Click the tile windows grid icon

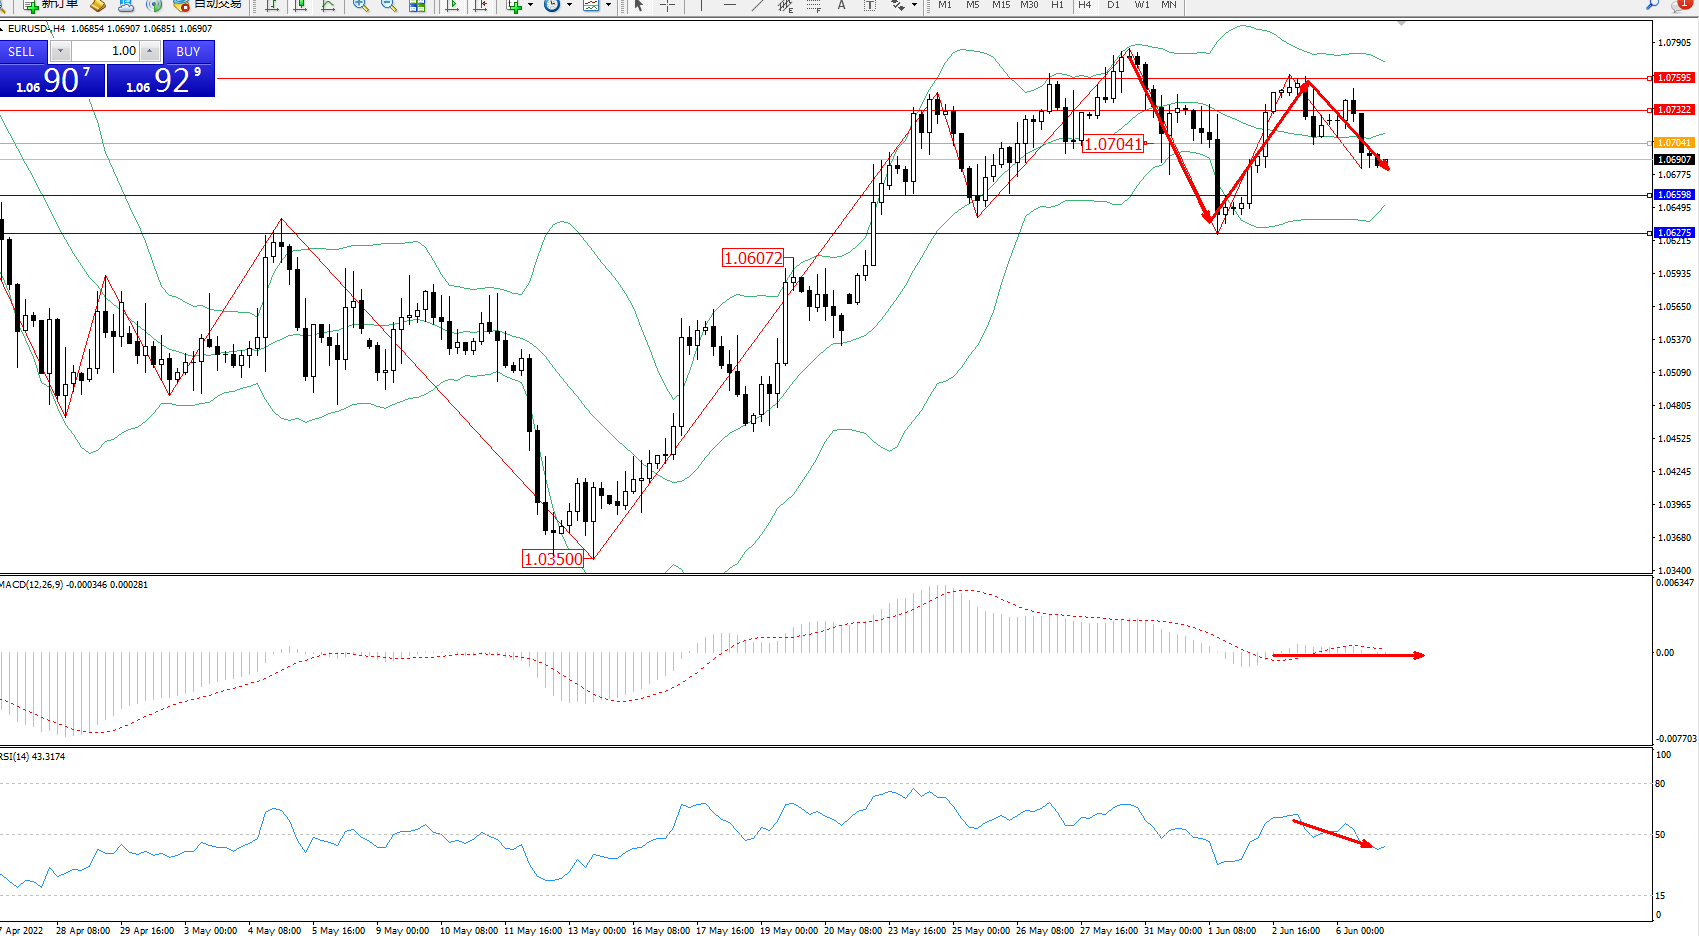coord(417,5)
